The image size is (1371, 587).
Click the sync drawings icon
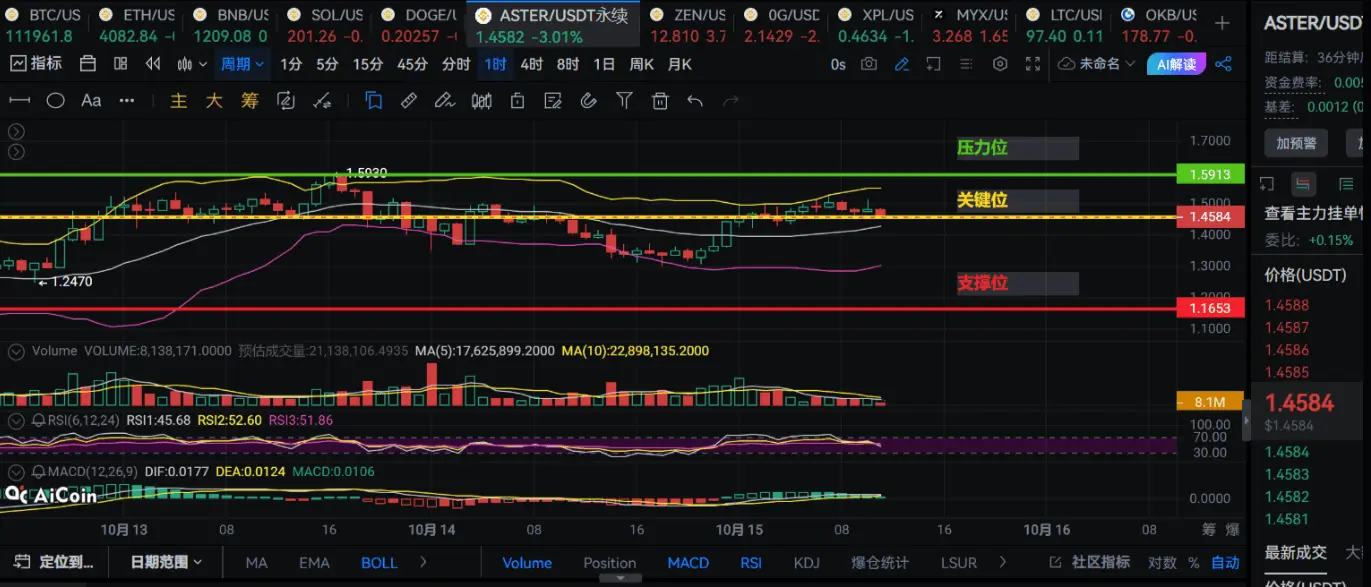point(285,100)
